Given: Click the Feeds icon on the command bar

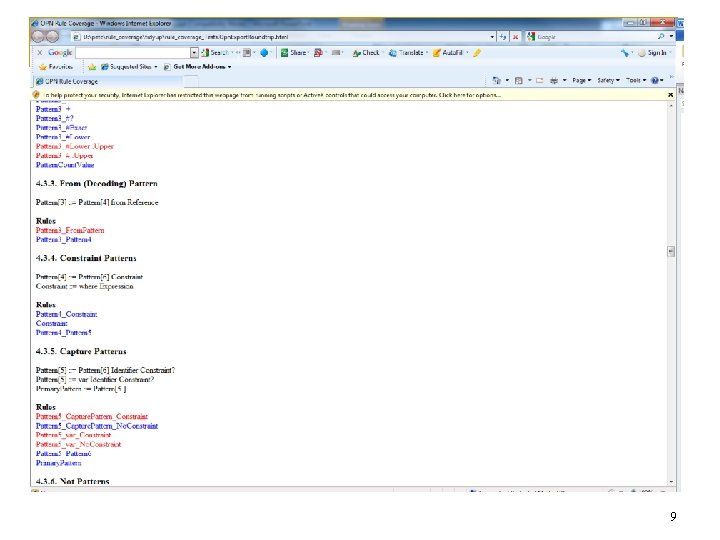Looking at the screenshot, I should point(518,80).
